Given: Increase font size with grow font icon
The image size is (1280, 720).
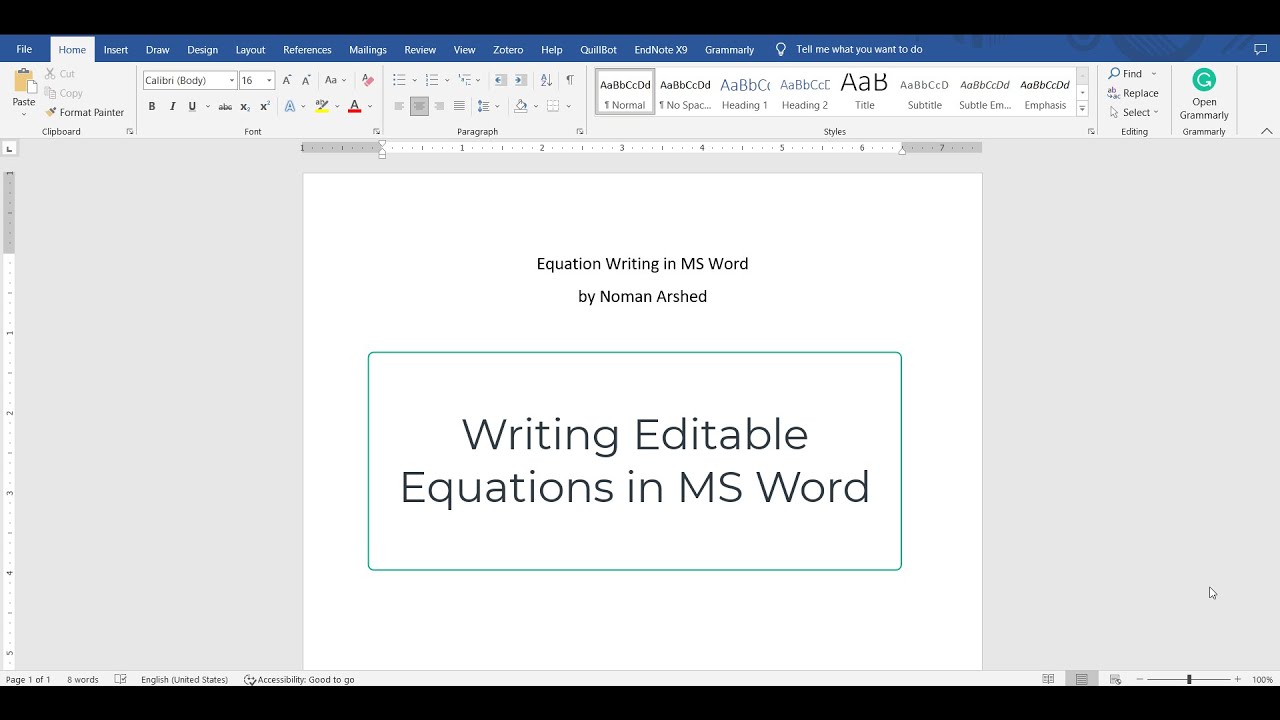Looking at the screenshot, I should point(287,80).
